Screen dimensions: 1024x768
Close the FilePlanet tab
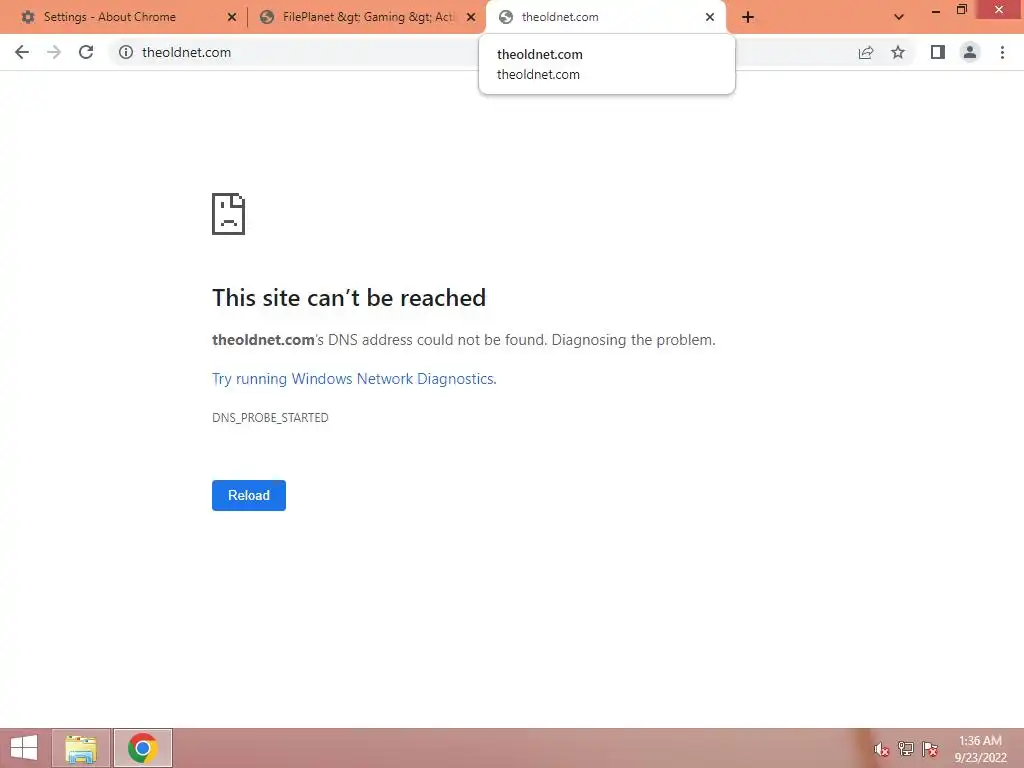[x=471, y=18]
